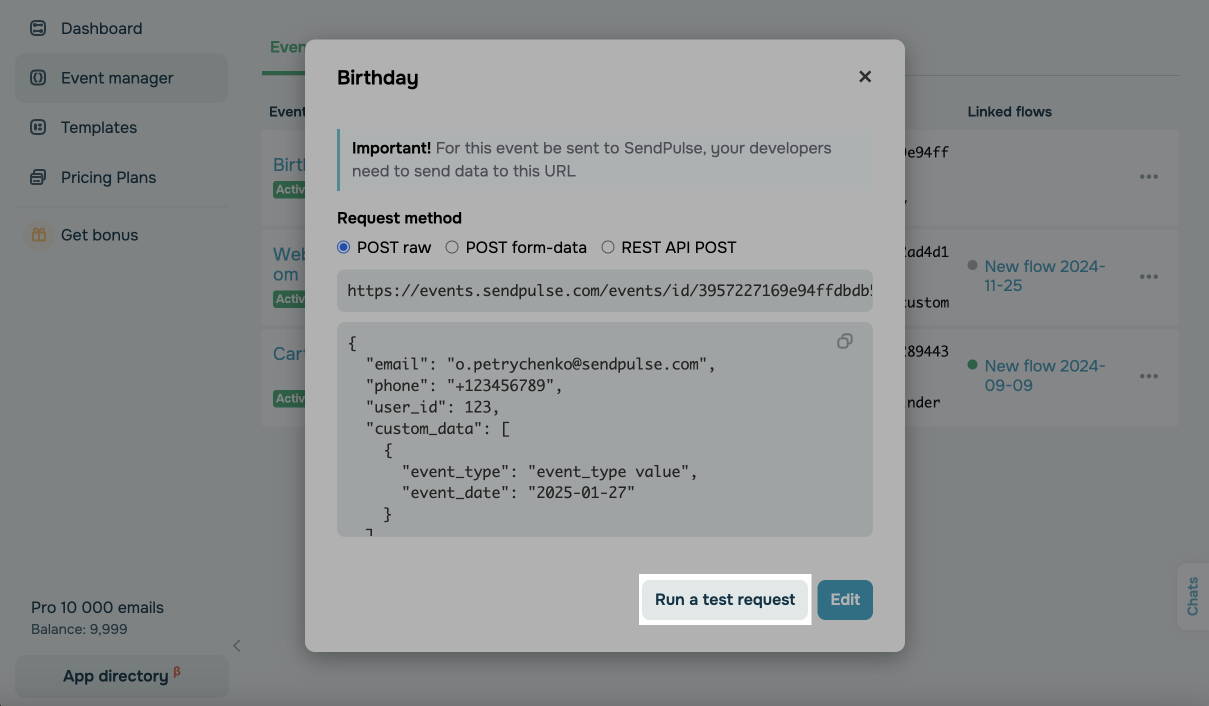Select POST raw request method
Image resolution: width=1209 pixels, height=706 pixels.
pyautogui.click(x=344, y=247)
